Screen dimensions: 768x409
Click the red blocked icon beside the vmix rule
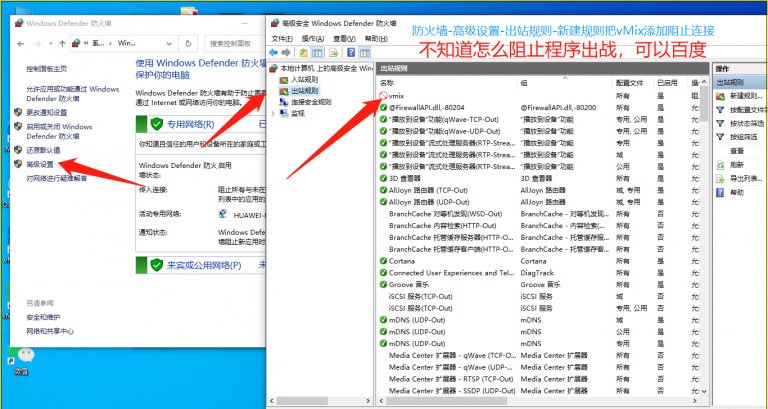pos(384,96)
